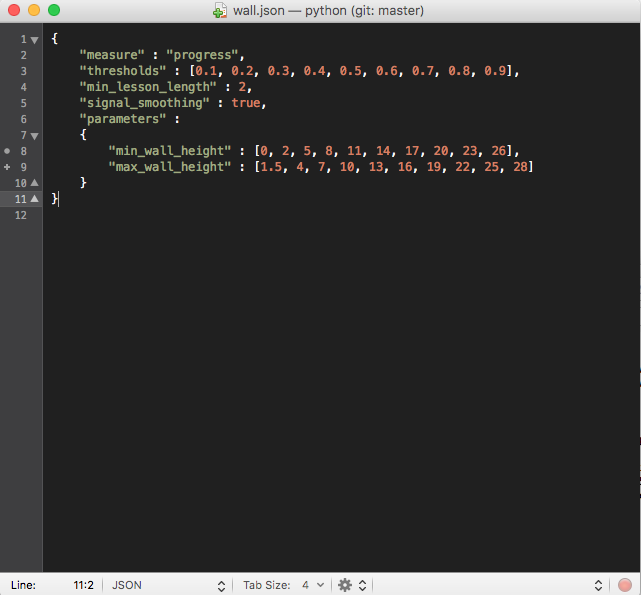
Task: Click the 0.9 threshold value
Action: pos(495,71)
